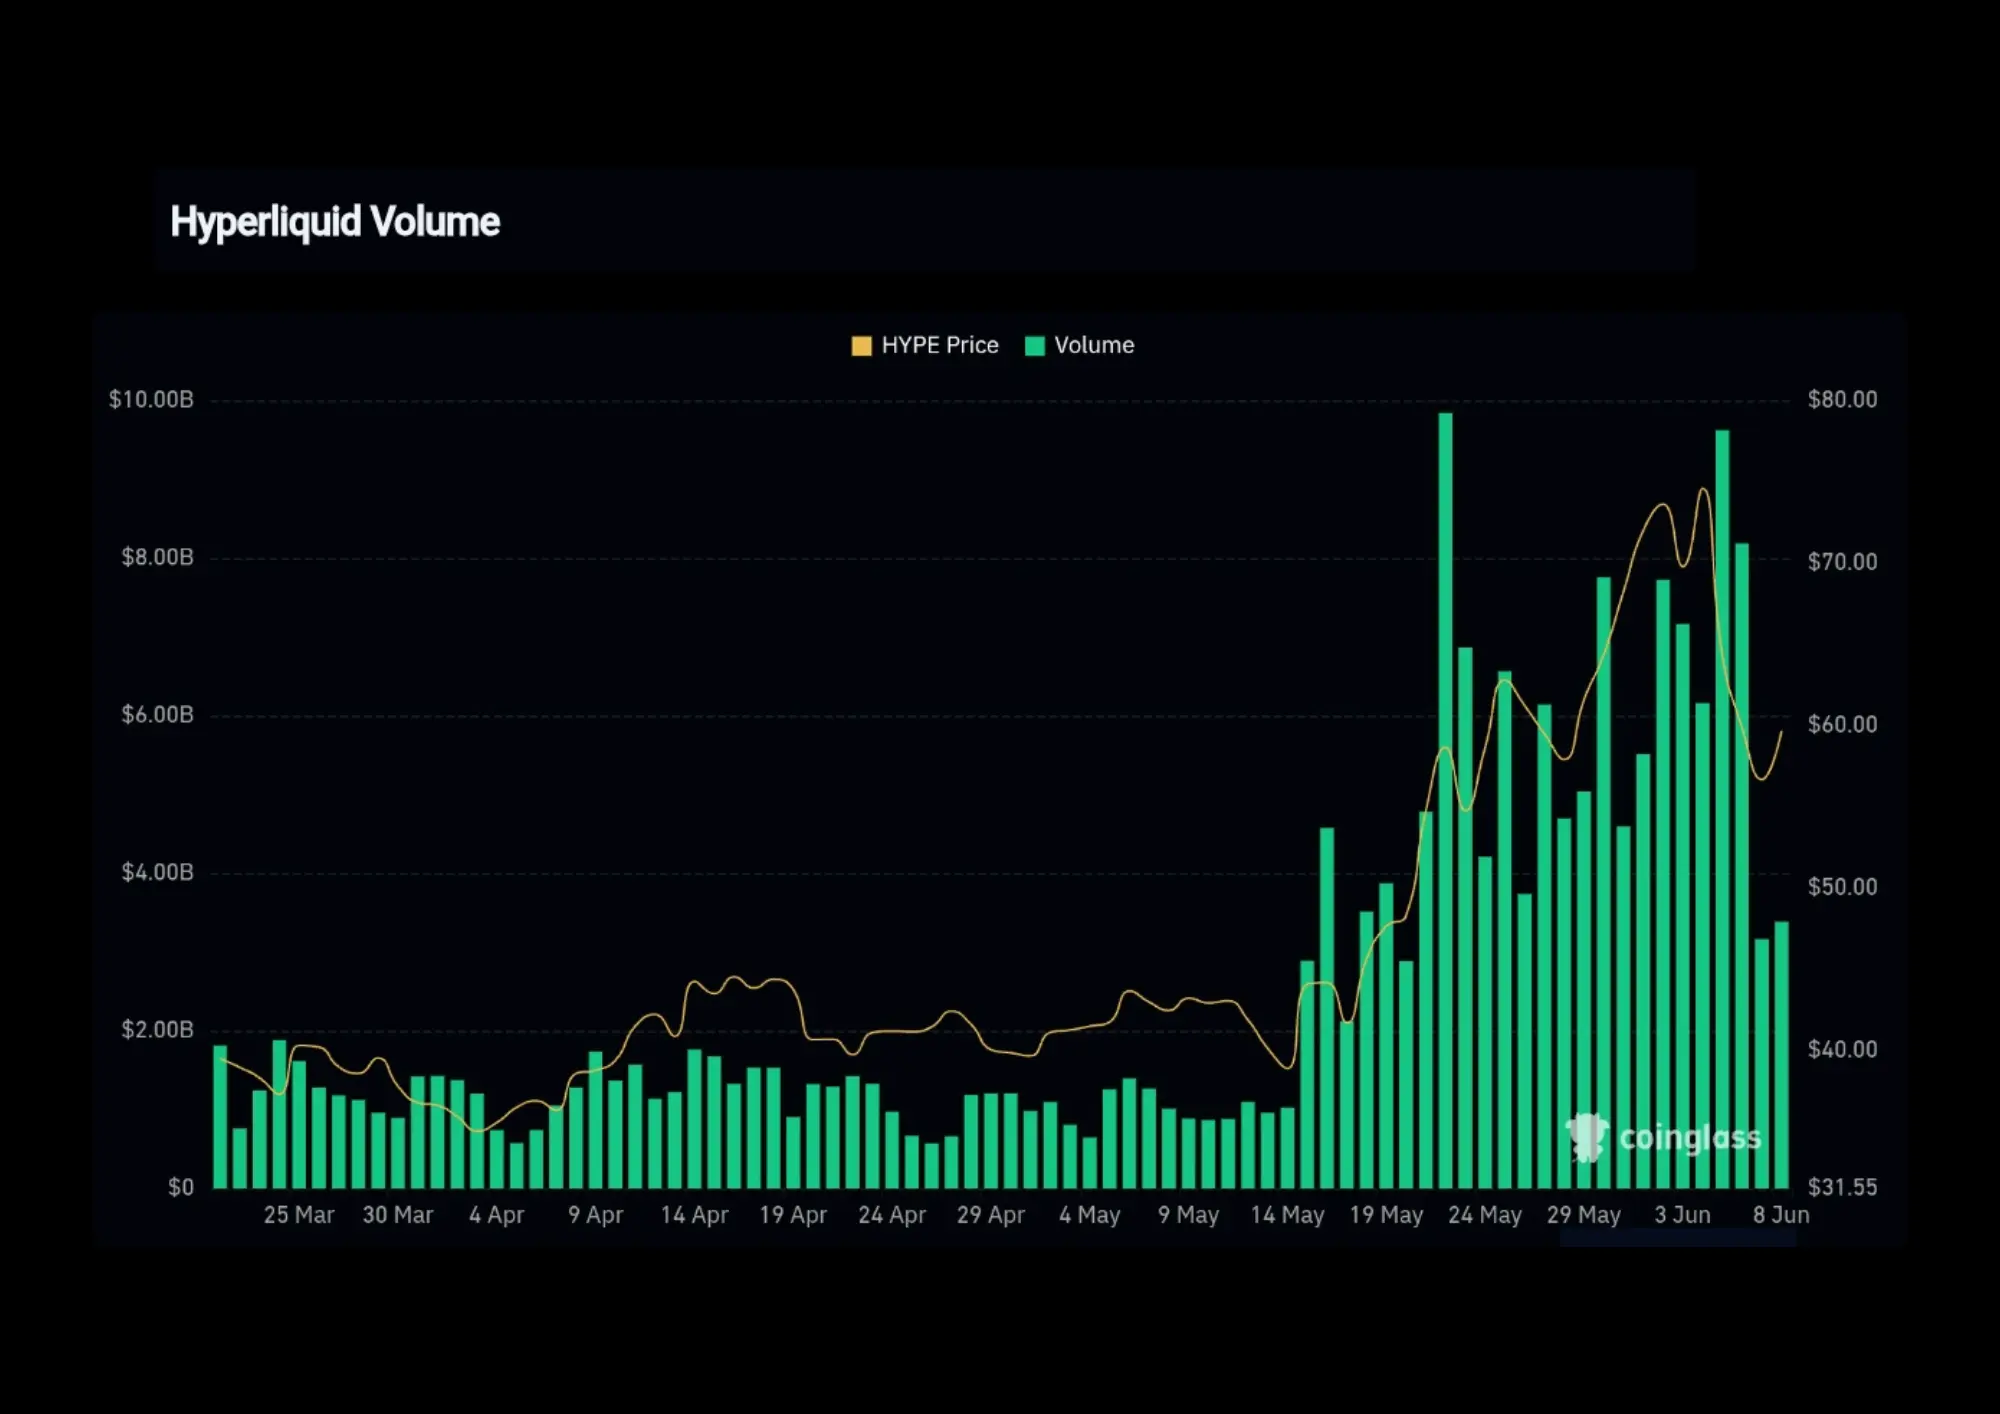Click the 3 Jun date label

click(x=1682, y=1215)
